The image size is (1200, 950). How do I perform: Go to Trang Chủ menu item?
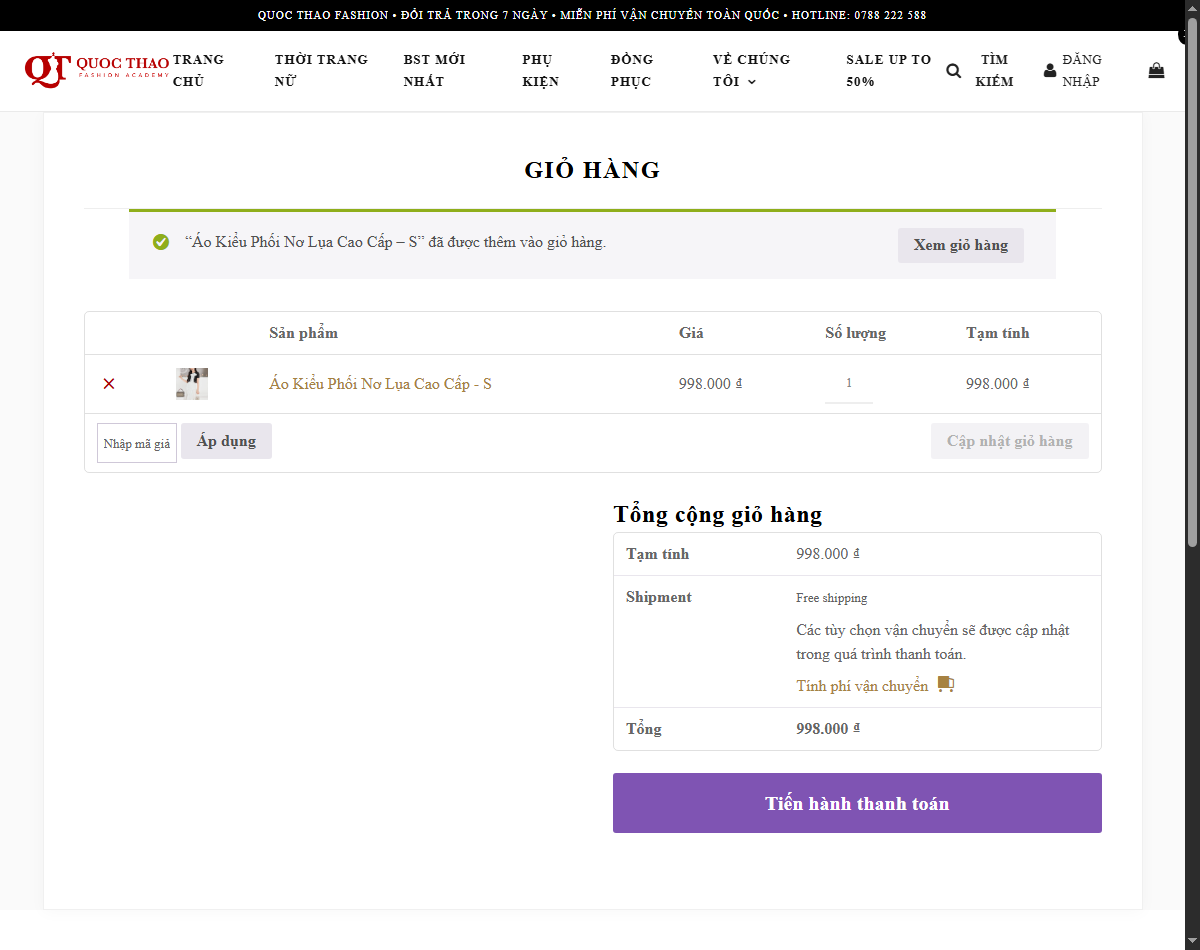[198, 70]
